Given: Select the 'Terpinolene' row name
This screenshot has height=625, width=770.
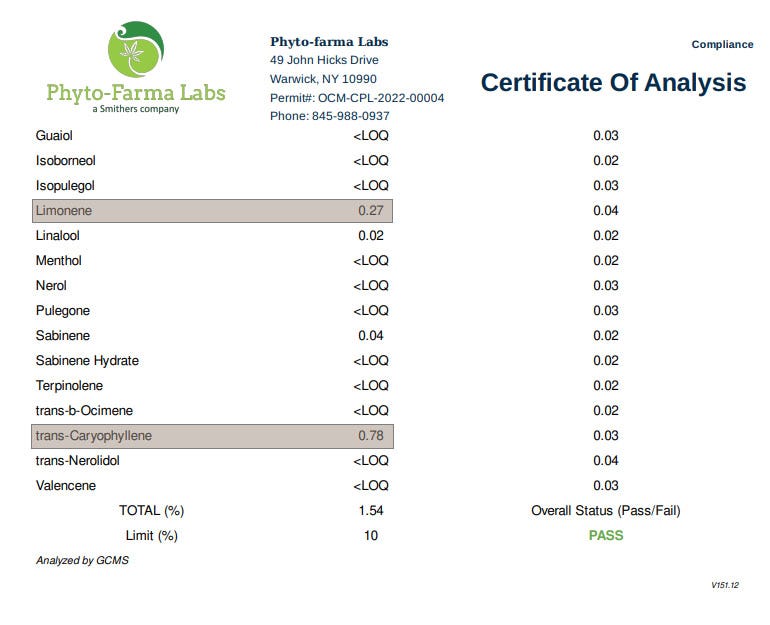Looking at the screenshot, I should click(x=69, y=386).
